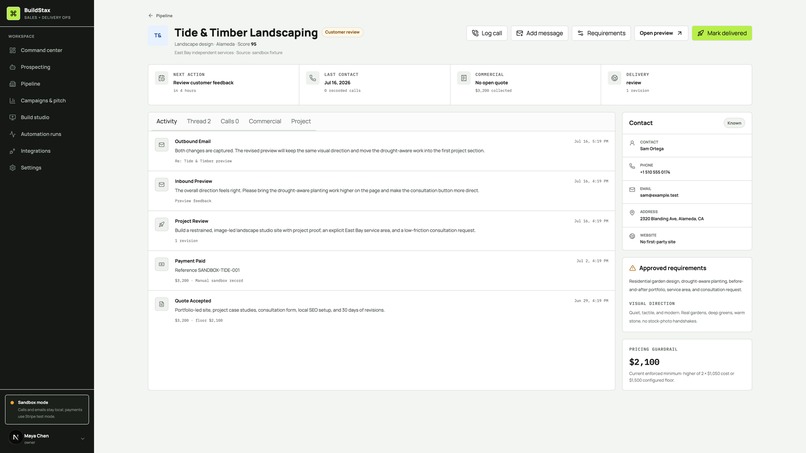Click the Delivery card icon
This screenshot has height=453, width=806.
614,78
